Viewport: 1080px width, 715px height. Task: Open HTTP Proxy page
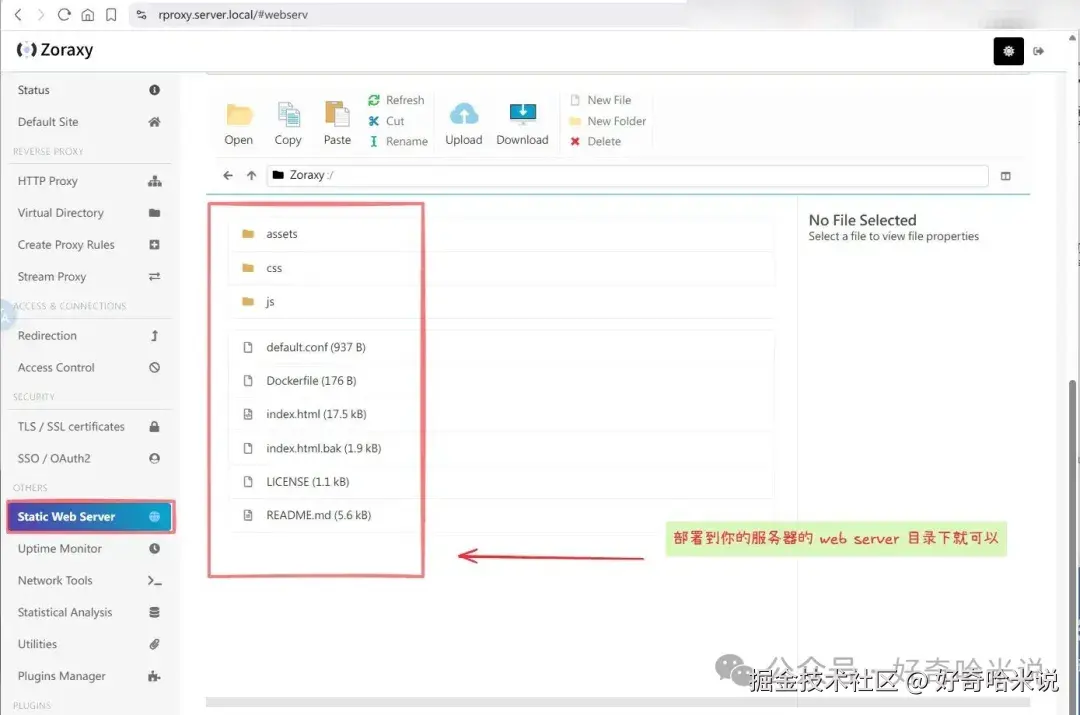[x=90, y=181]
